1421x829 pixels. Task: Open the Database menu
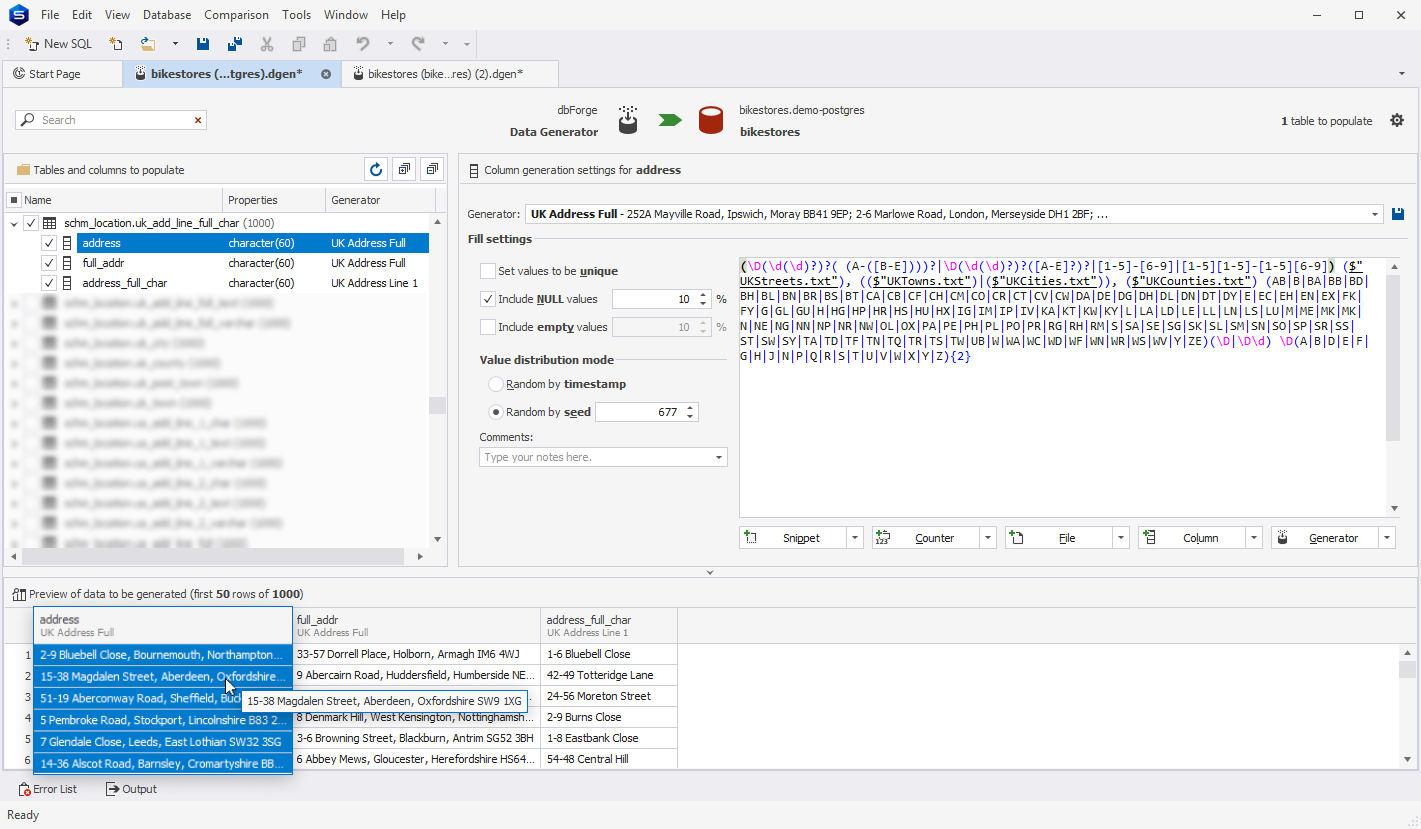(x=167, y=15)
